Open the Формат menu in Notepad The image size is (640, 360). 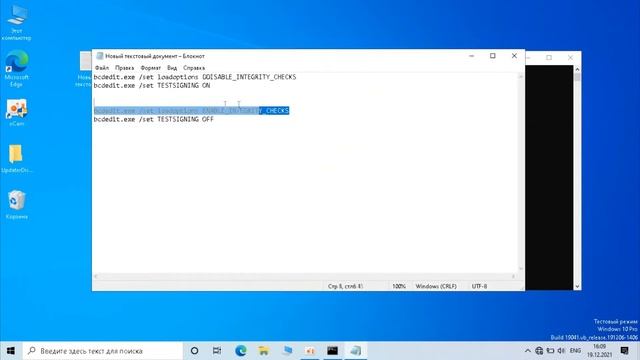coord(151,68)
